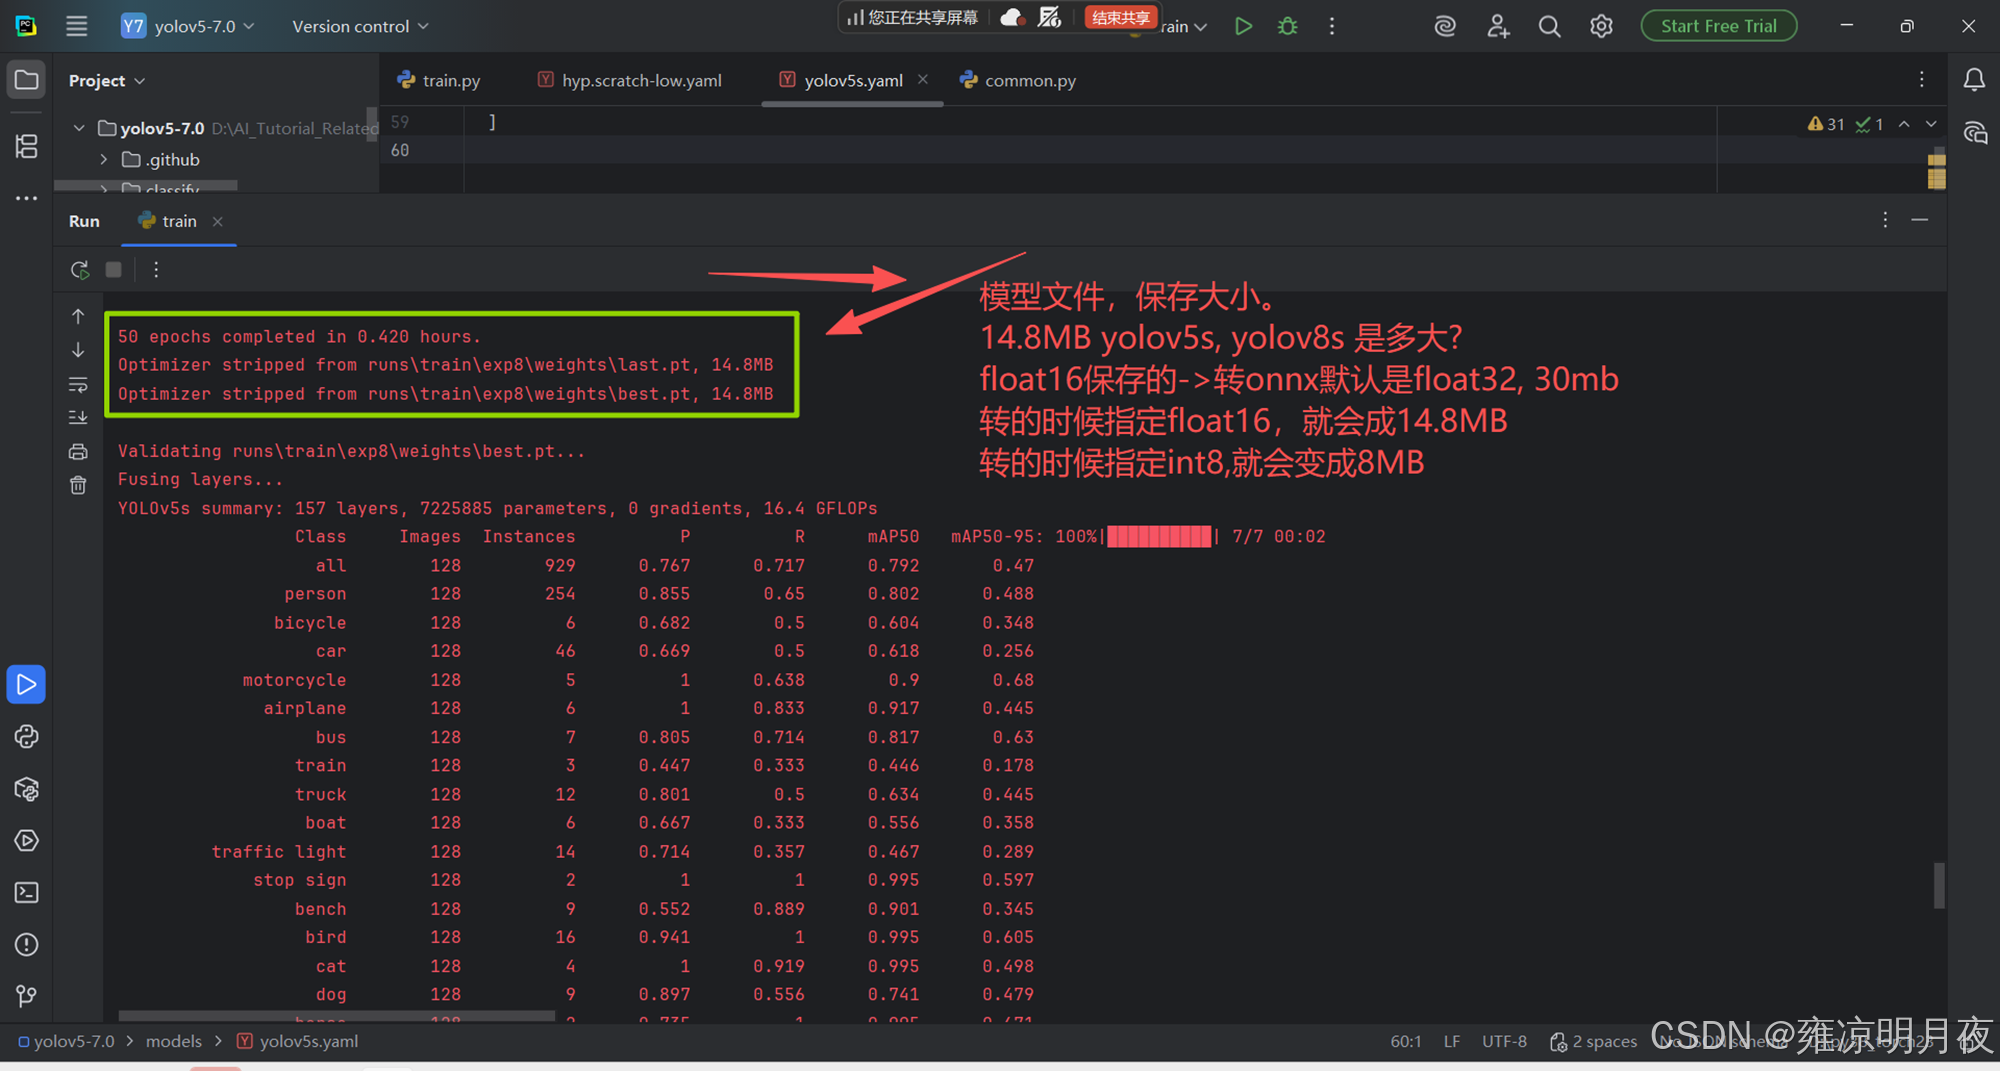Image resolution: width=2000 pixels, height=1071 pixels.
Task: Open the Version control dropdown
Action: point(360,26)
